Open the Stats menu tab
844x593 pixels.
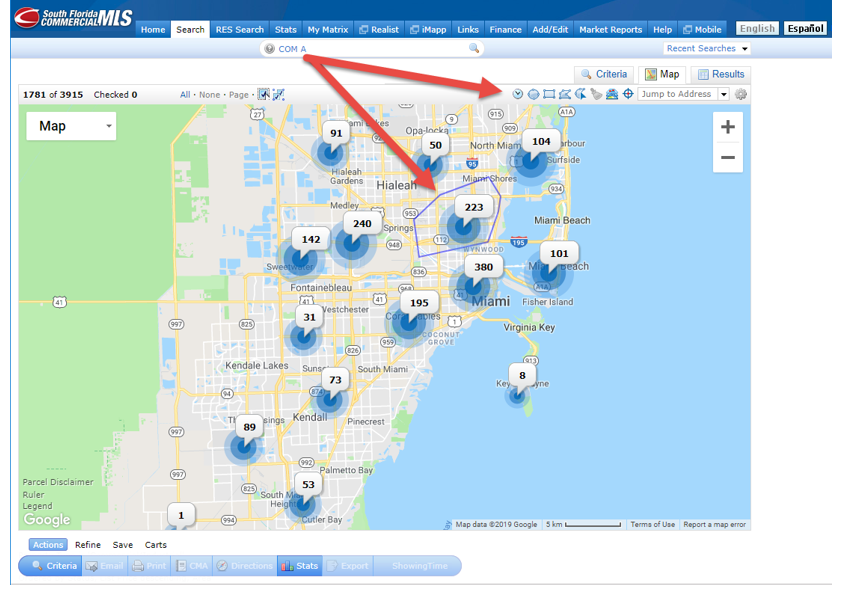(285, 30)
